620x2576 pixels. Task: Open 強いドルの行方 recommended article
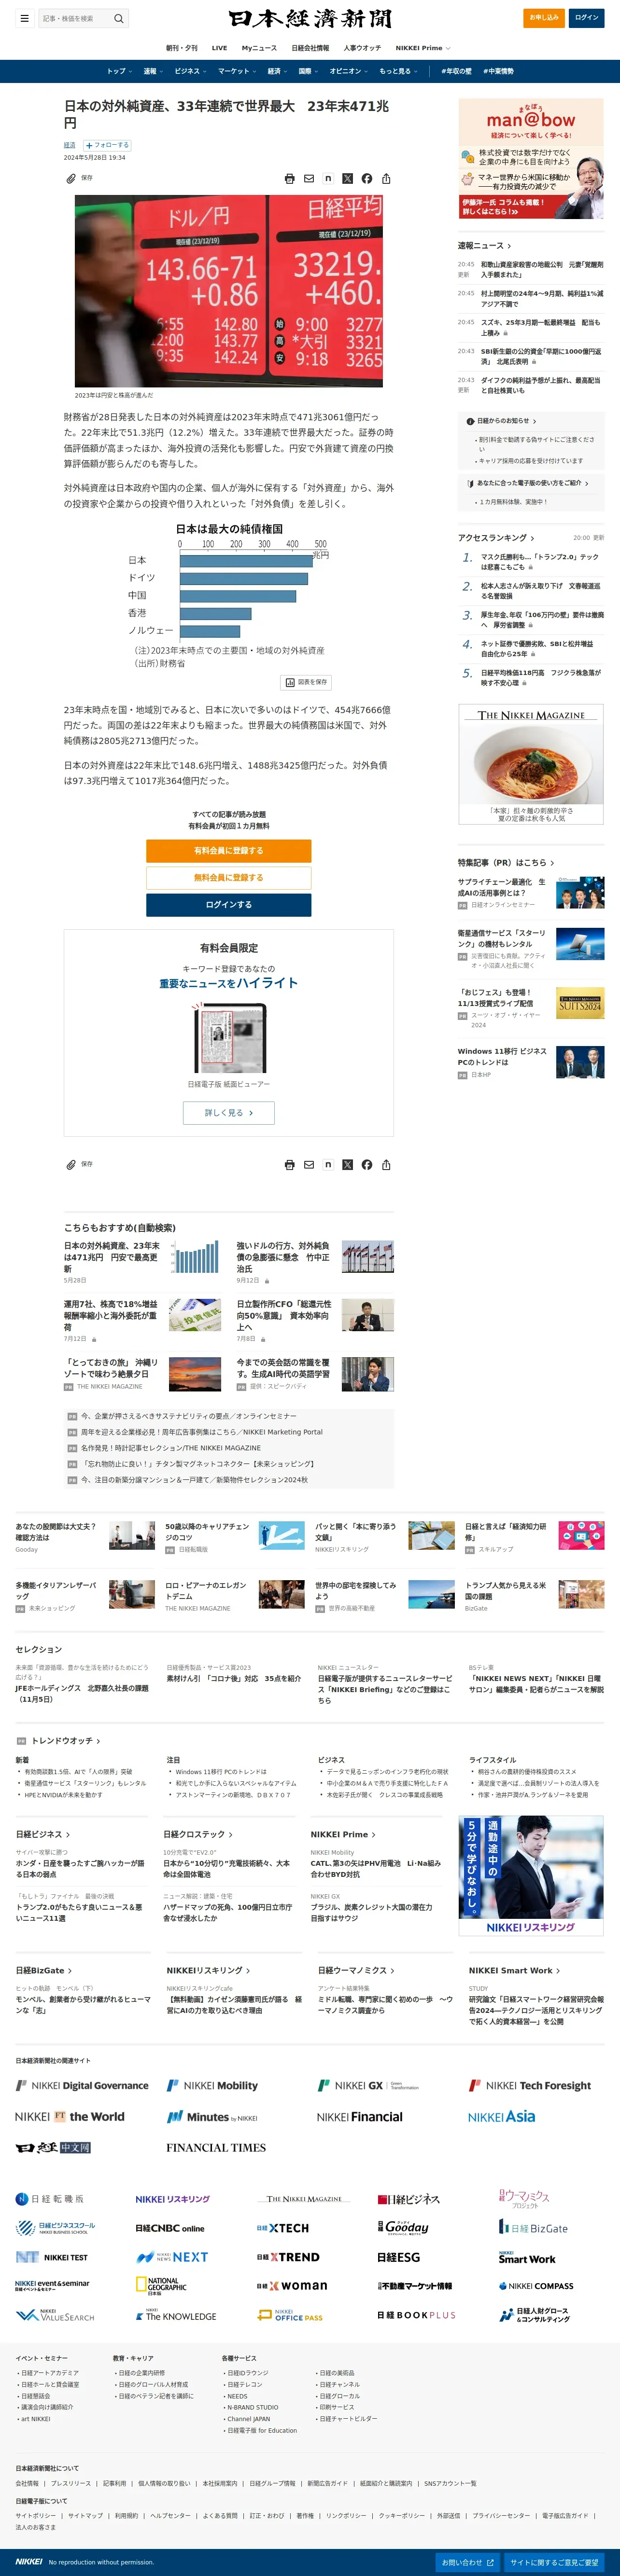coord(283,1257)
